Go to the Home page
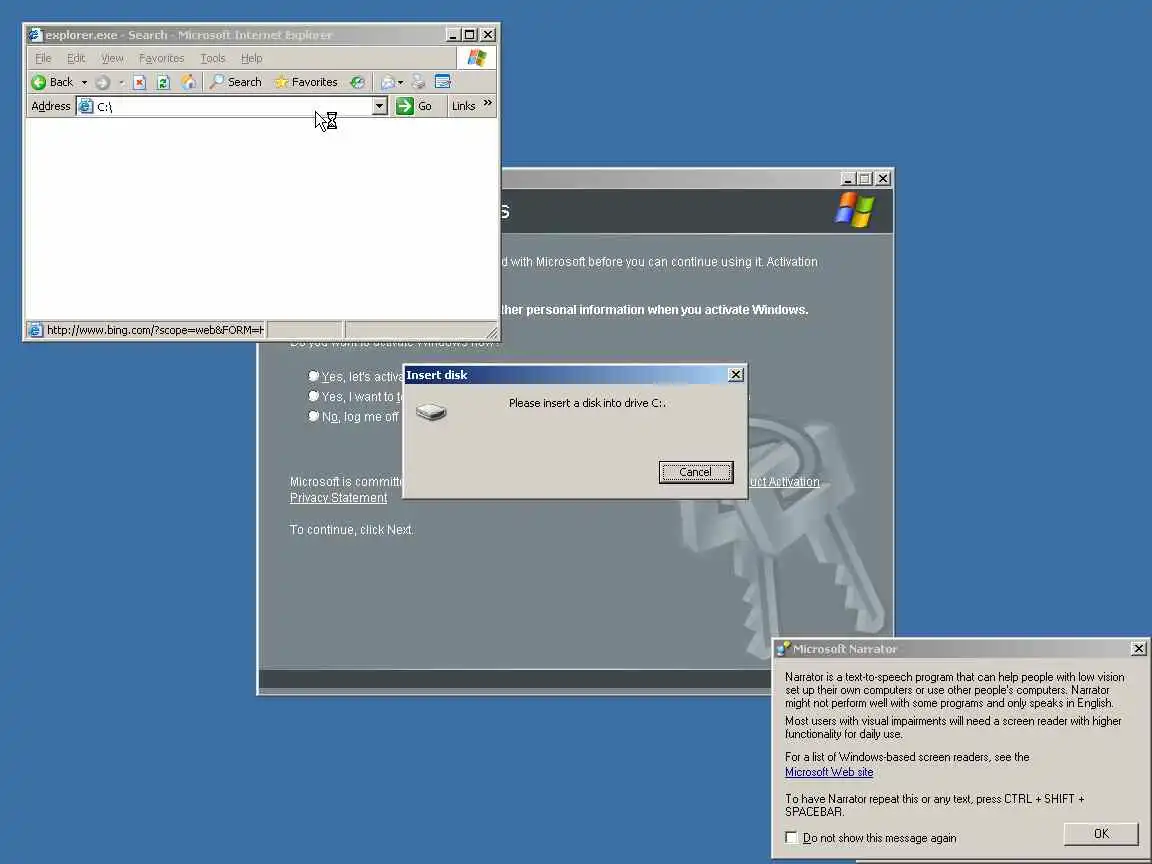The image size is (1152, 864). 188,82
